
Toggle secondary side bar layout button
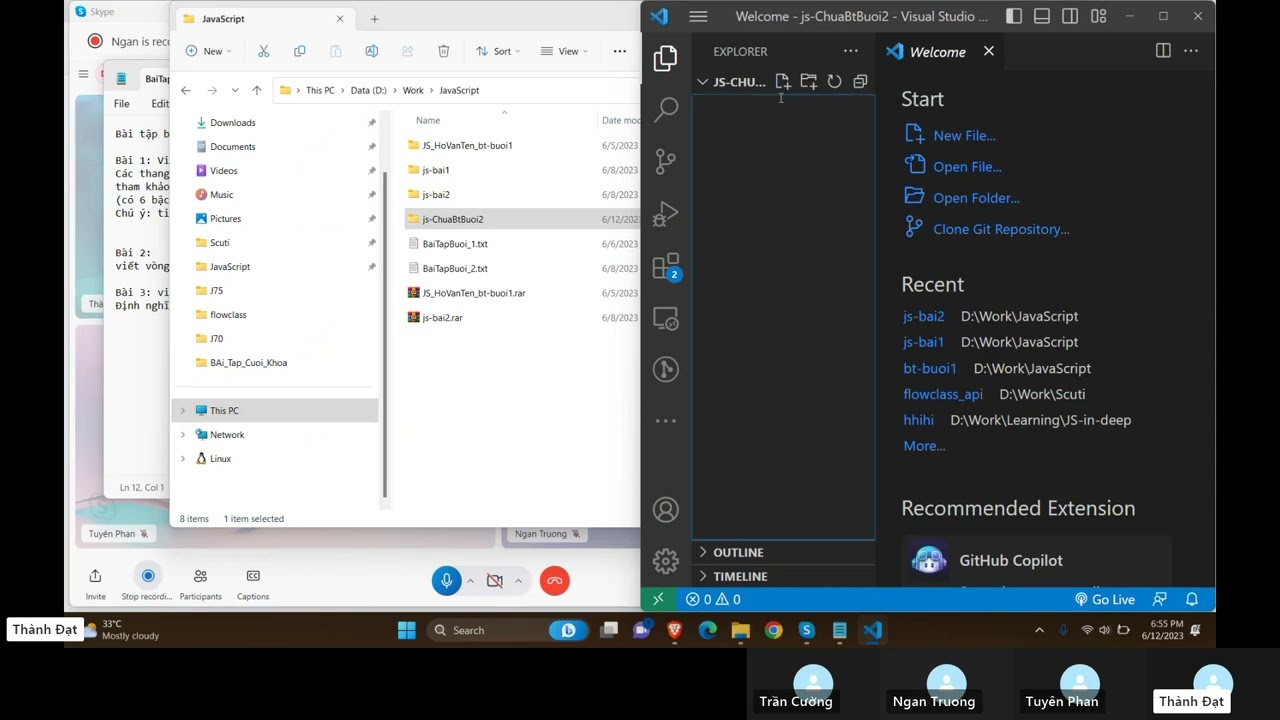[x=1070, y=16]
